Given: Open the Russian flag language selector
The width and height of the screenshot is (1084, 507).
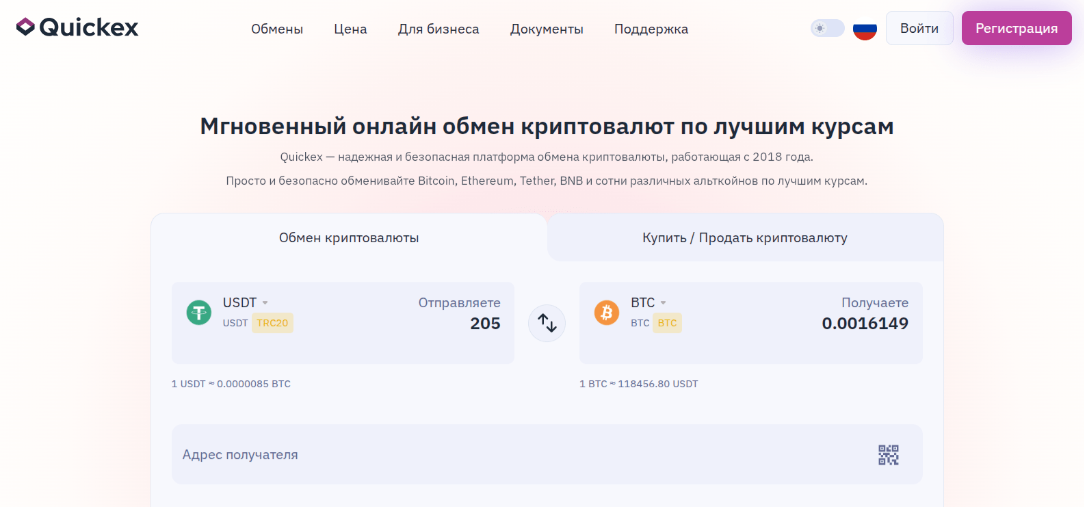Looking at the screenshot, I should (x=865, y=28).
